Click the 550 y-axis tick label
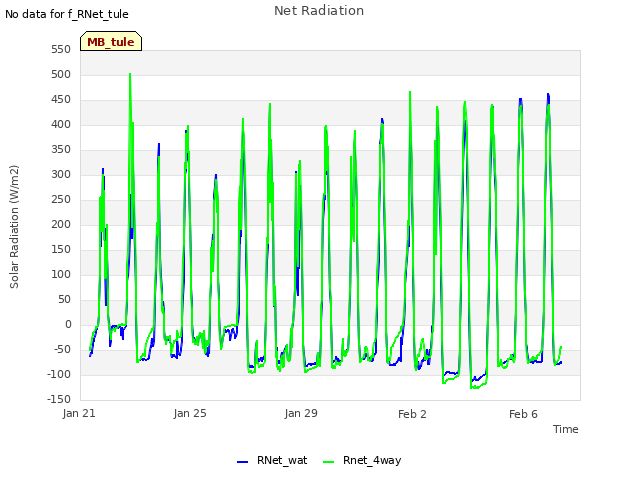640x480 pixels. click(61, 49)
